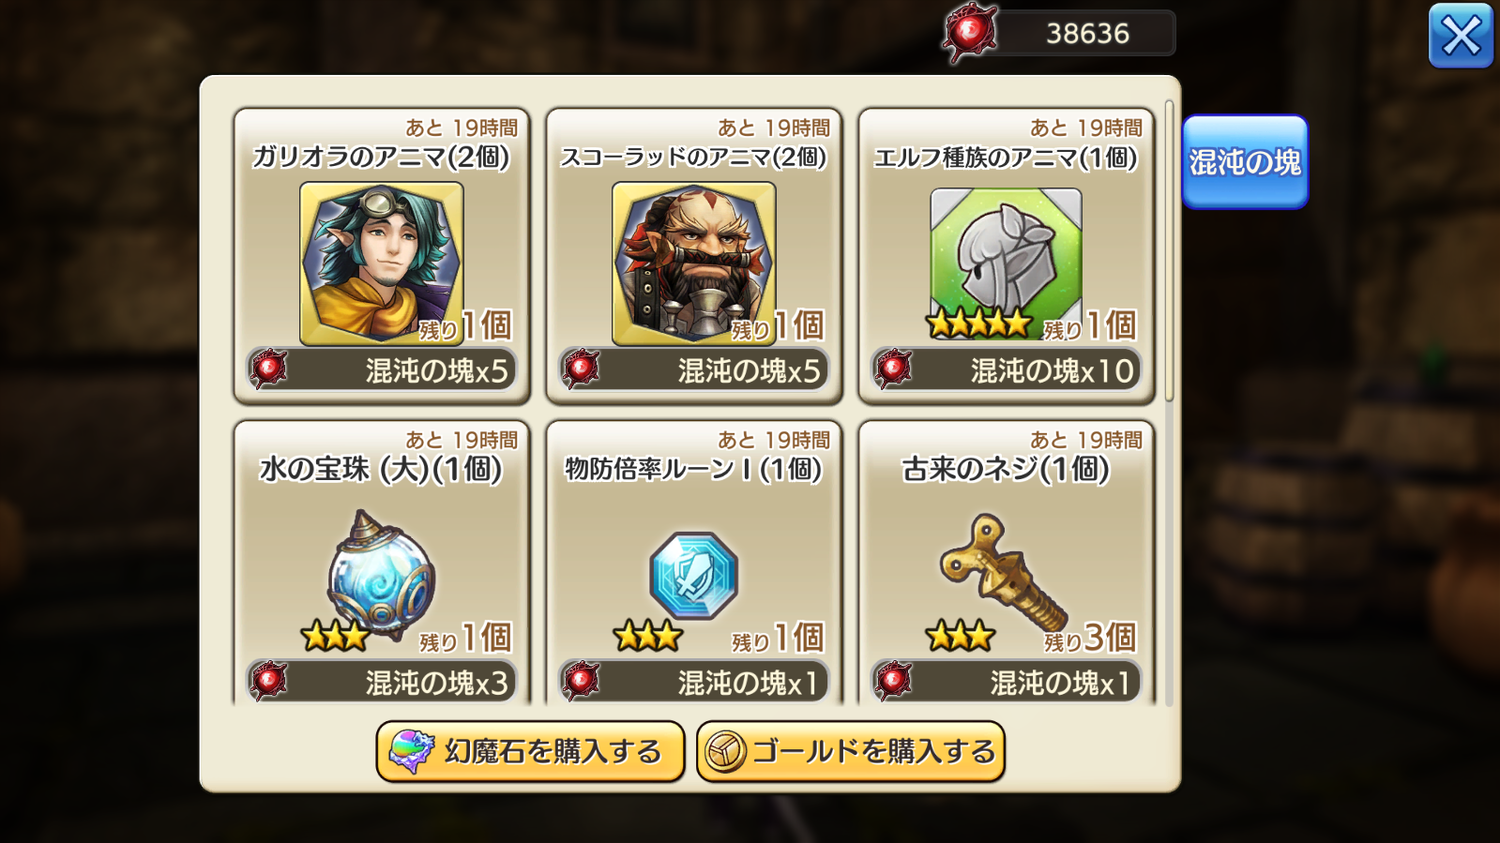The image size is (1500, 843).
Task: Buy ガリオラのアニマ for 混沌の塊x5
Action: 382,370
